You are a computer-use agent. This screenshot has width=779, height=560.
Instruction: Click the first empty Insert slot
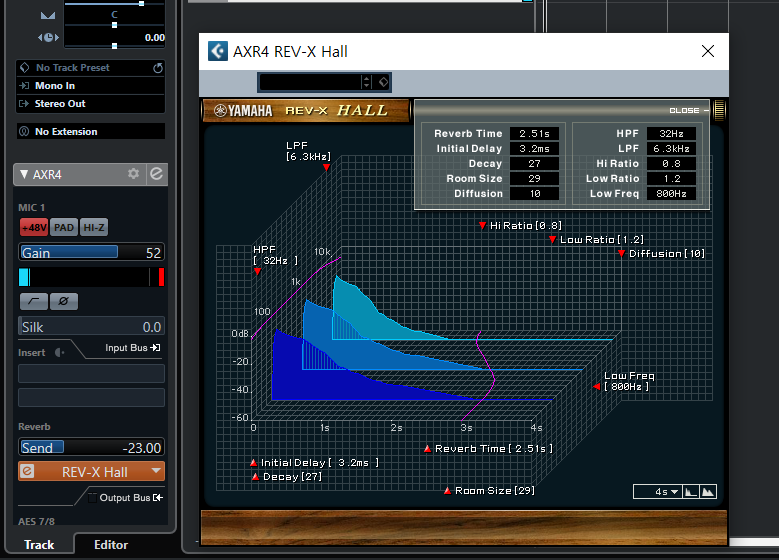tap(91, 373)
